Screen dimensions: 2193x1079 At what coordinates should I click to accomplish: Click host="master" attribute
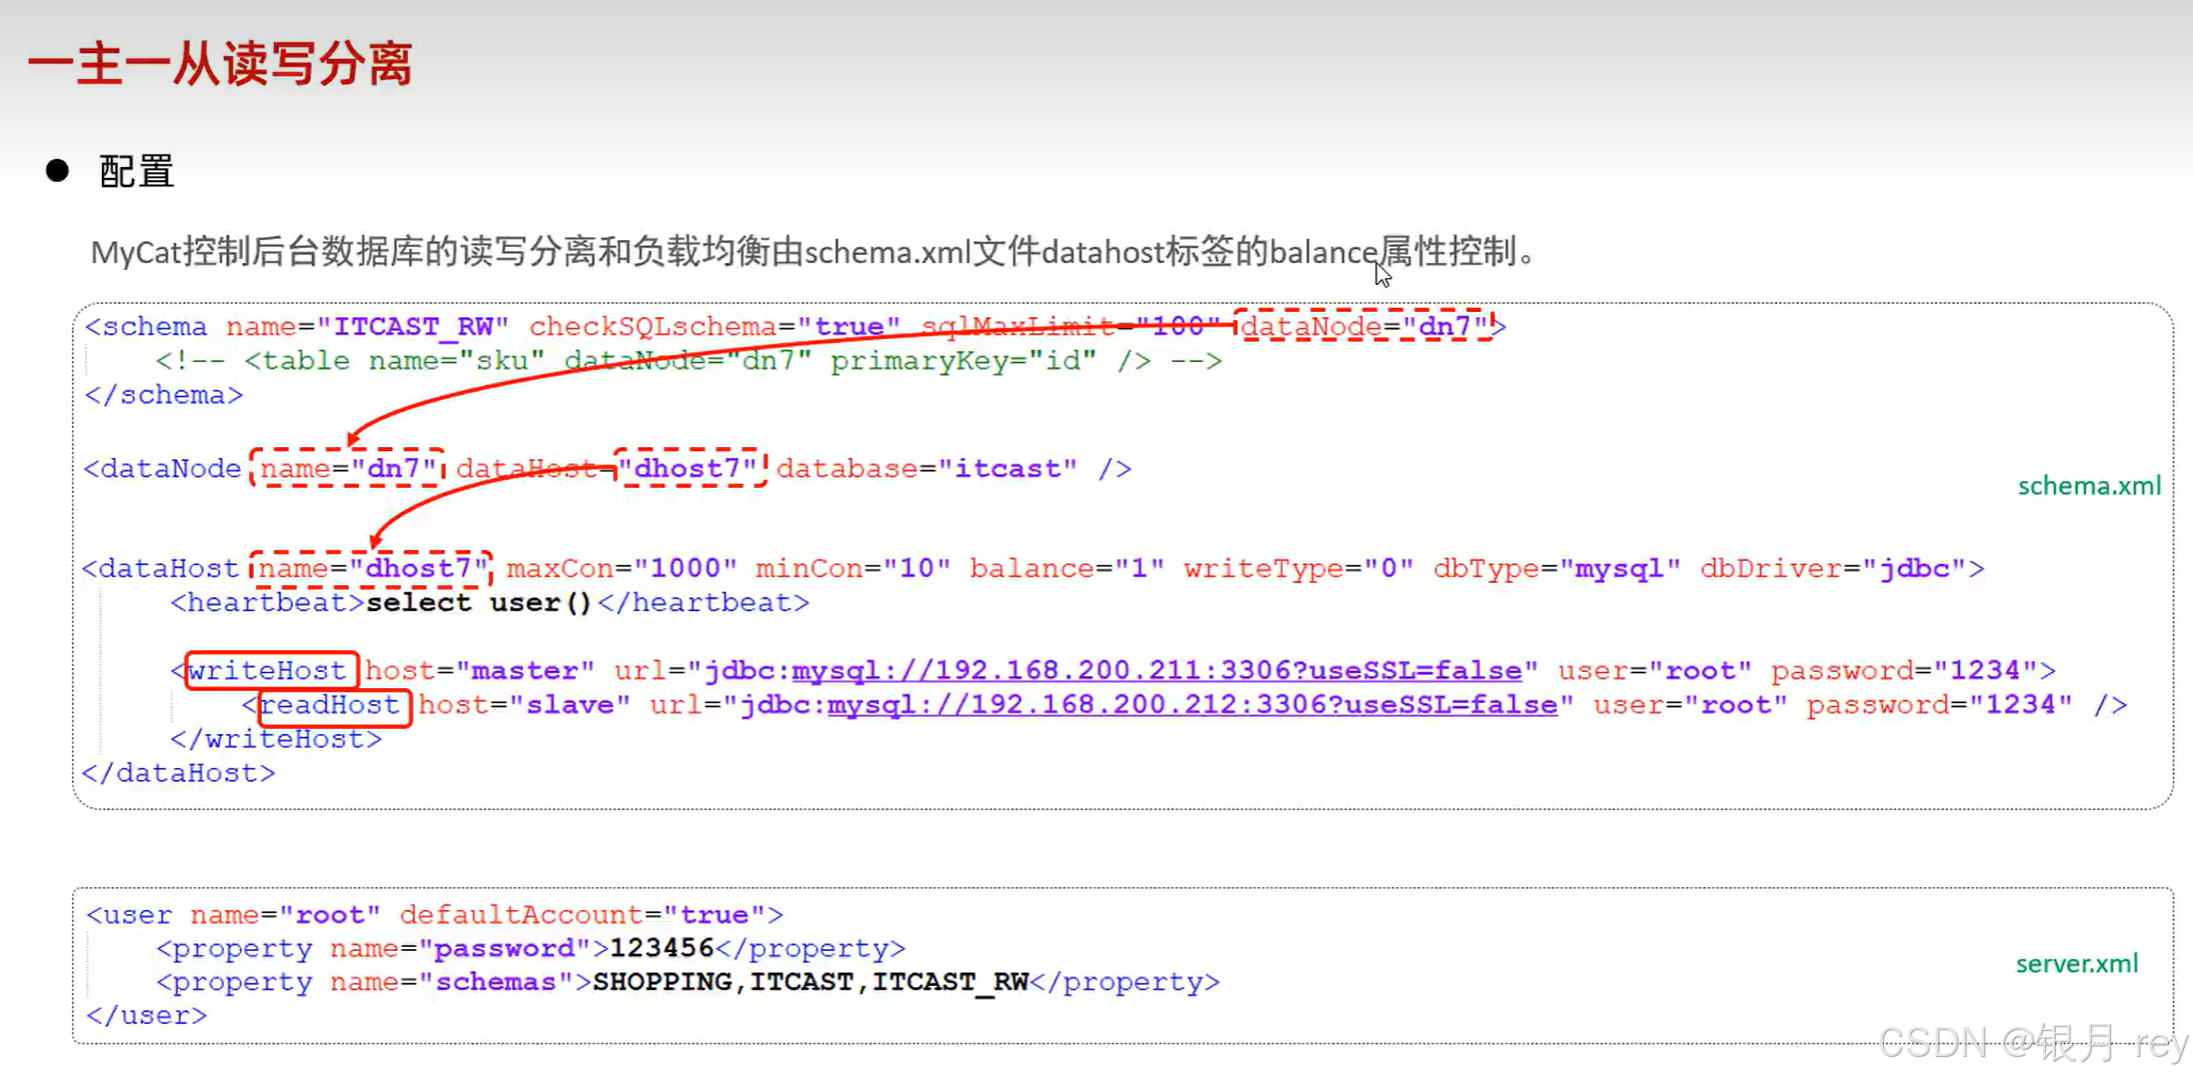[479, 671]
